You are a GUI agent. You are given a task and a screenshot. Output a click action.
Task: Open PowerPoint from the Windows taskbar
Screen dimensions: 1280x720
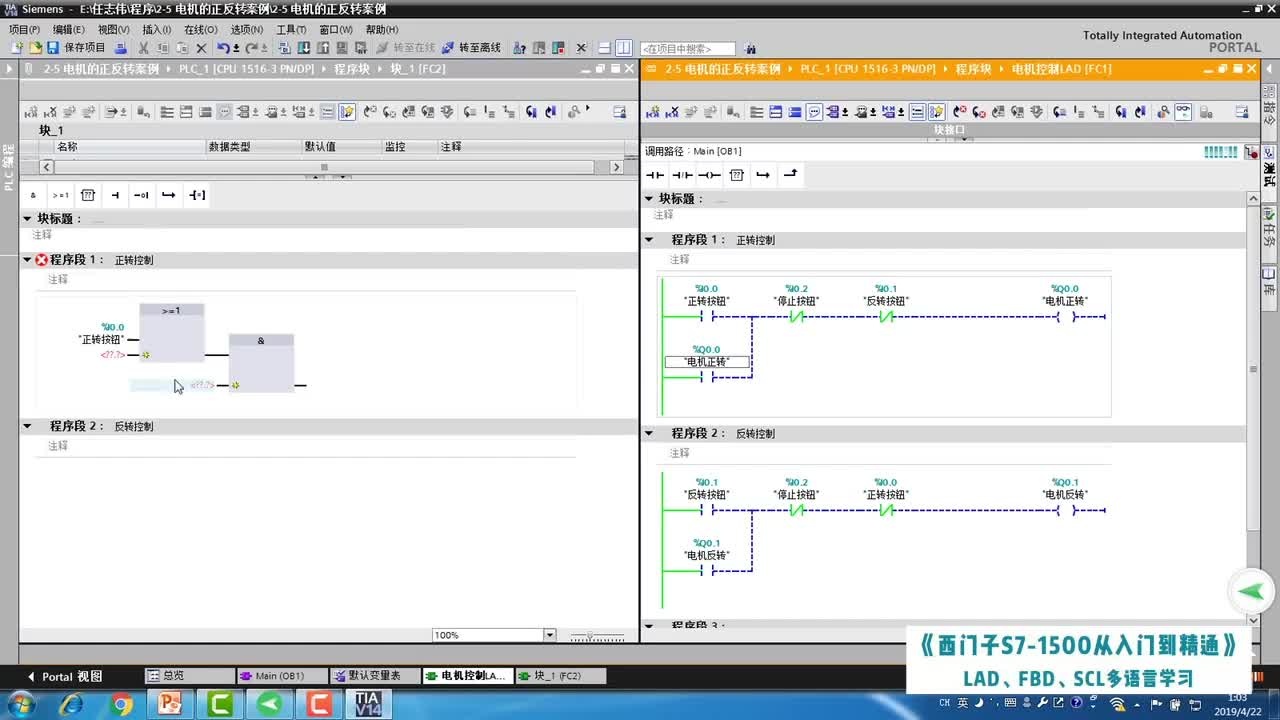[170, 704]
